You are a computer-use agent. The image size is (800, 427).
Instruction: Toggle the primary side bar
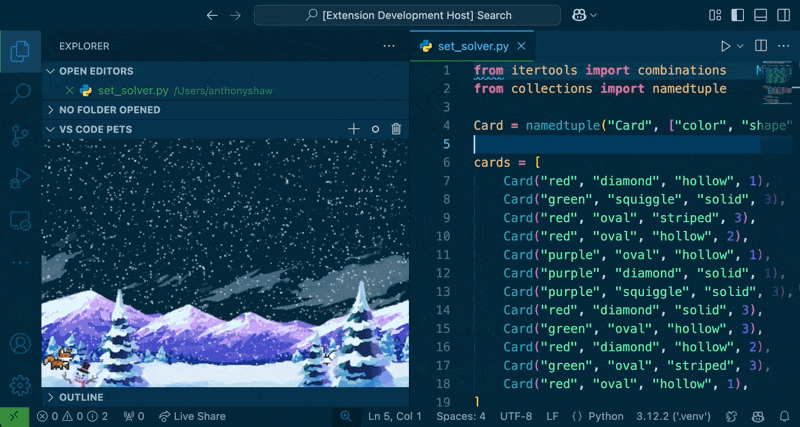[738, 15]
